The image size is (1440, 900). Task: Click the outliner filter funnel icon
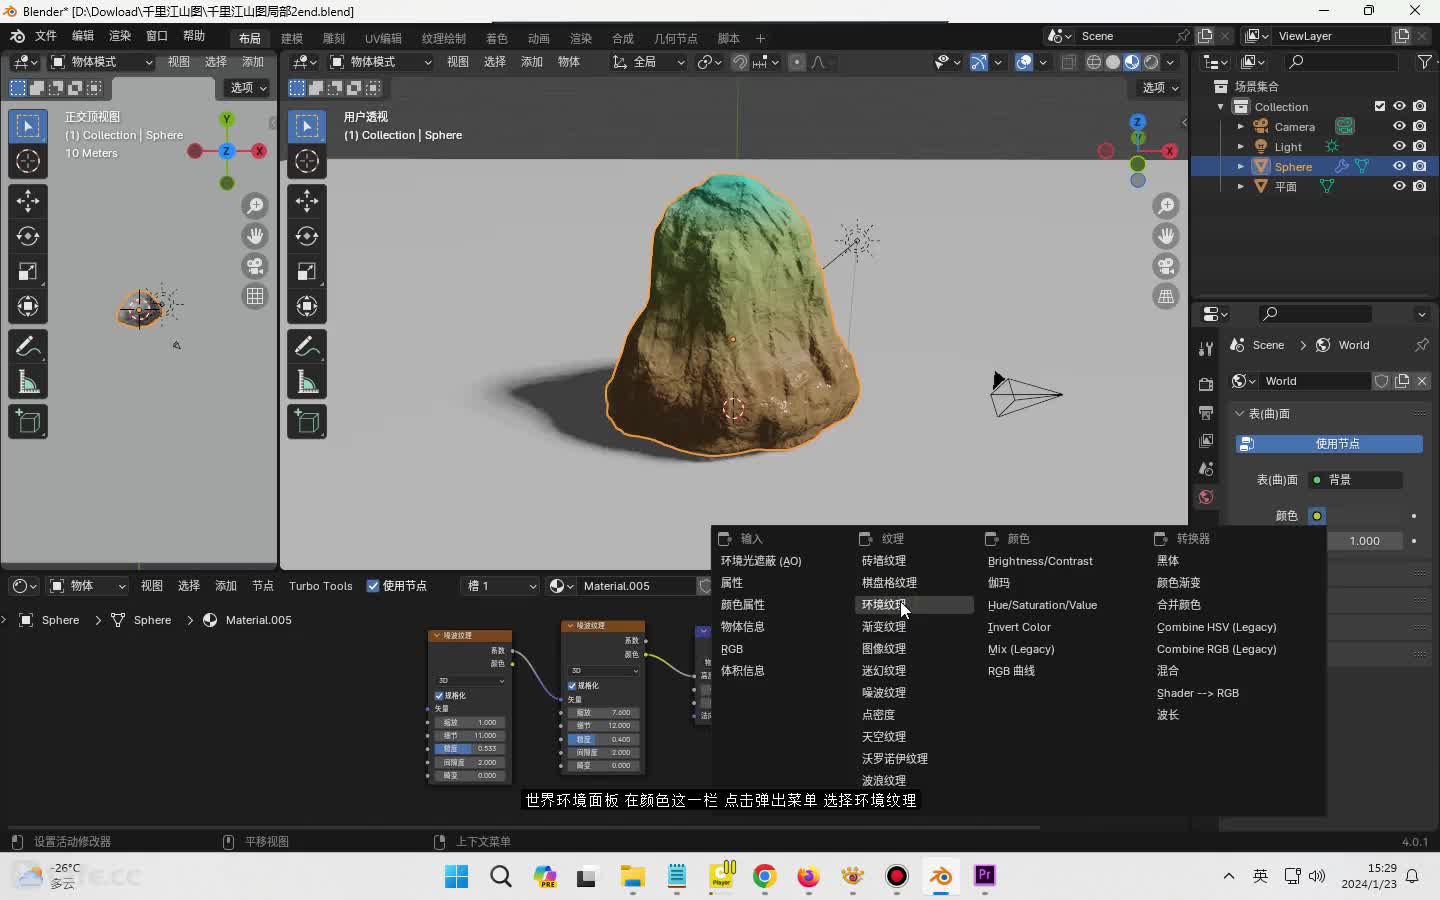(x=1424, y=62)
